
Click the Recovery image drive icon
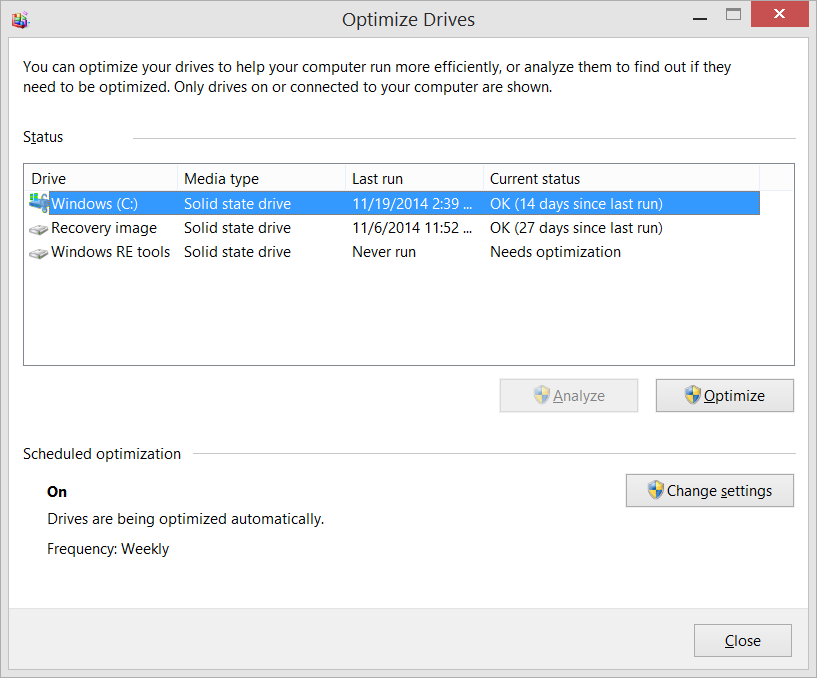pyautogui.click(x=39, y=228)
